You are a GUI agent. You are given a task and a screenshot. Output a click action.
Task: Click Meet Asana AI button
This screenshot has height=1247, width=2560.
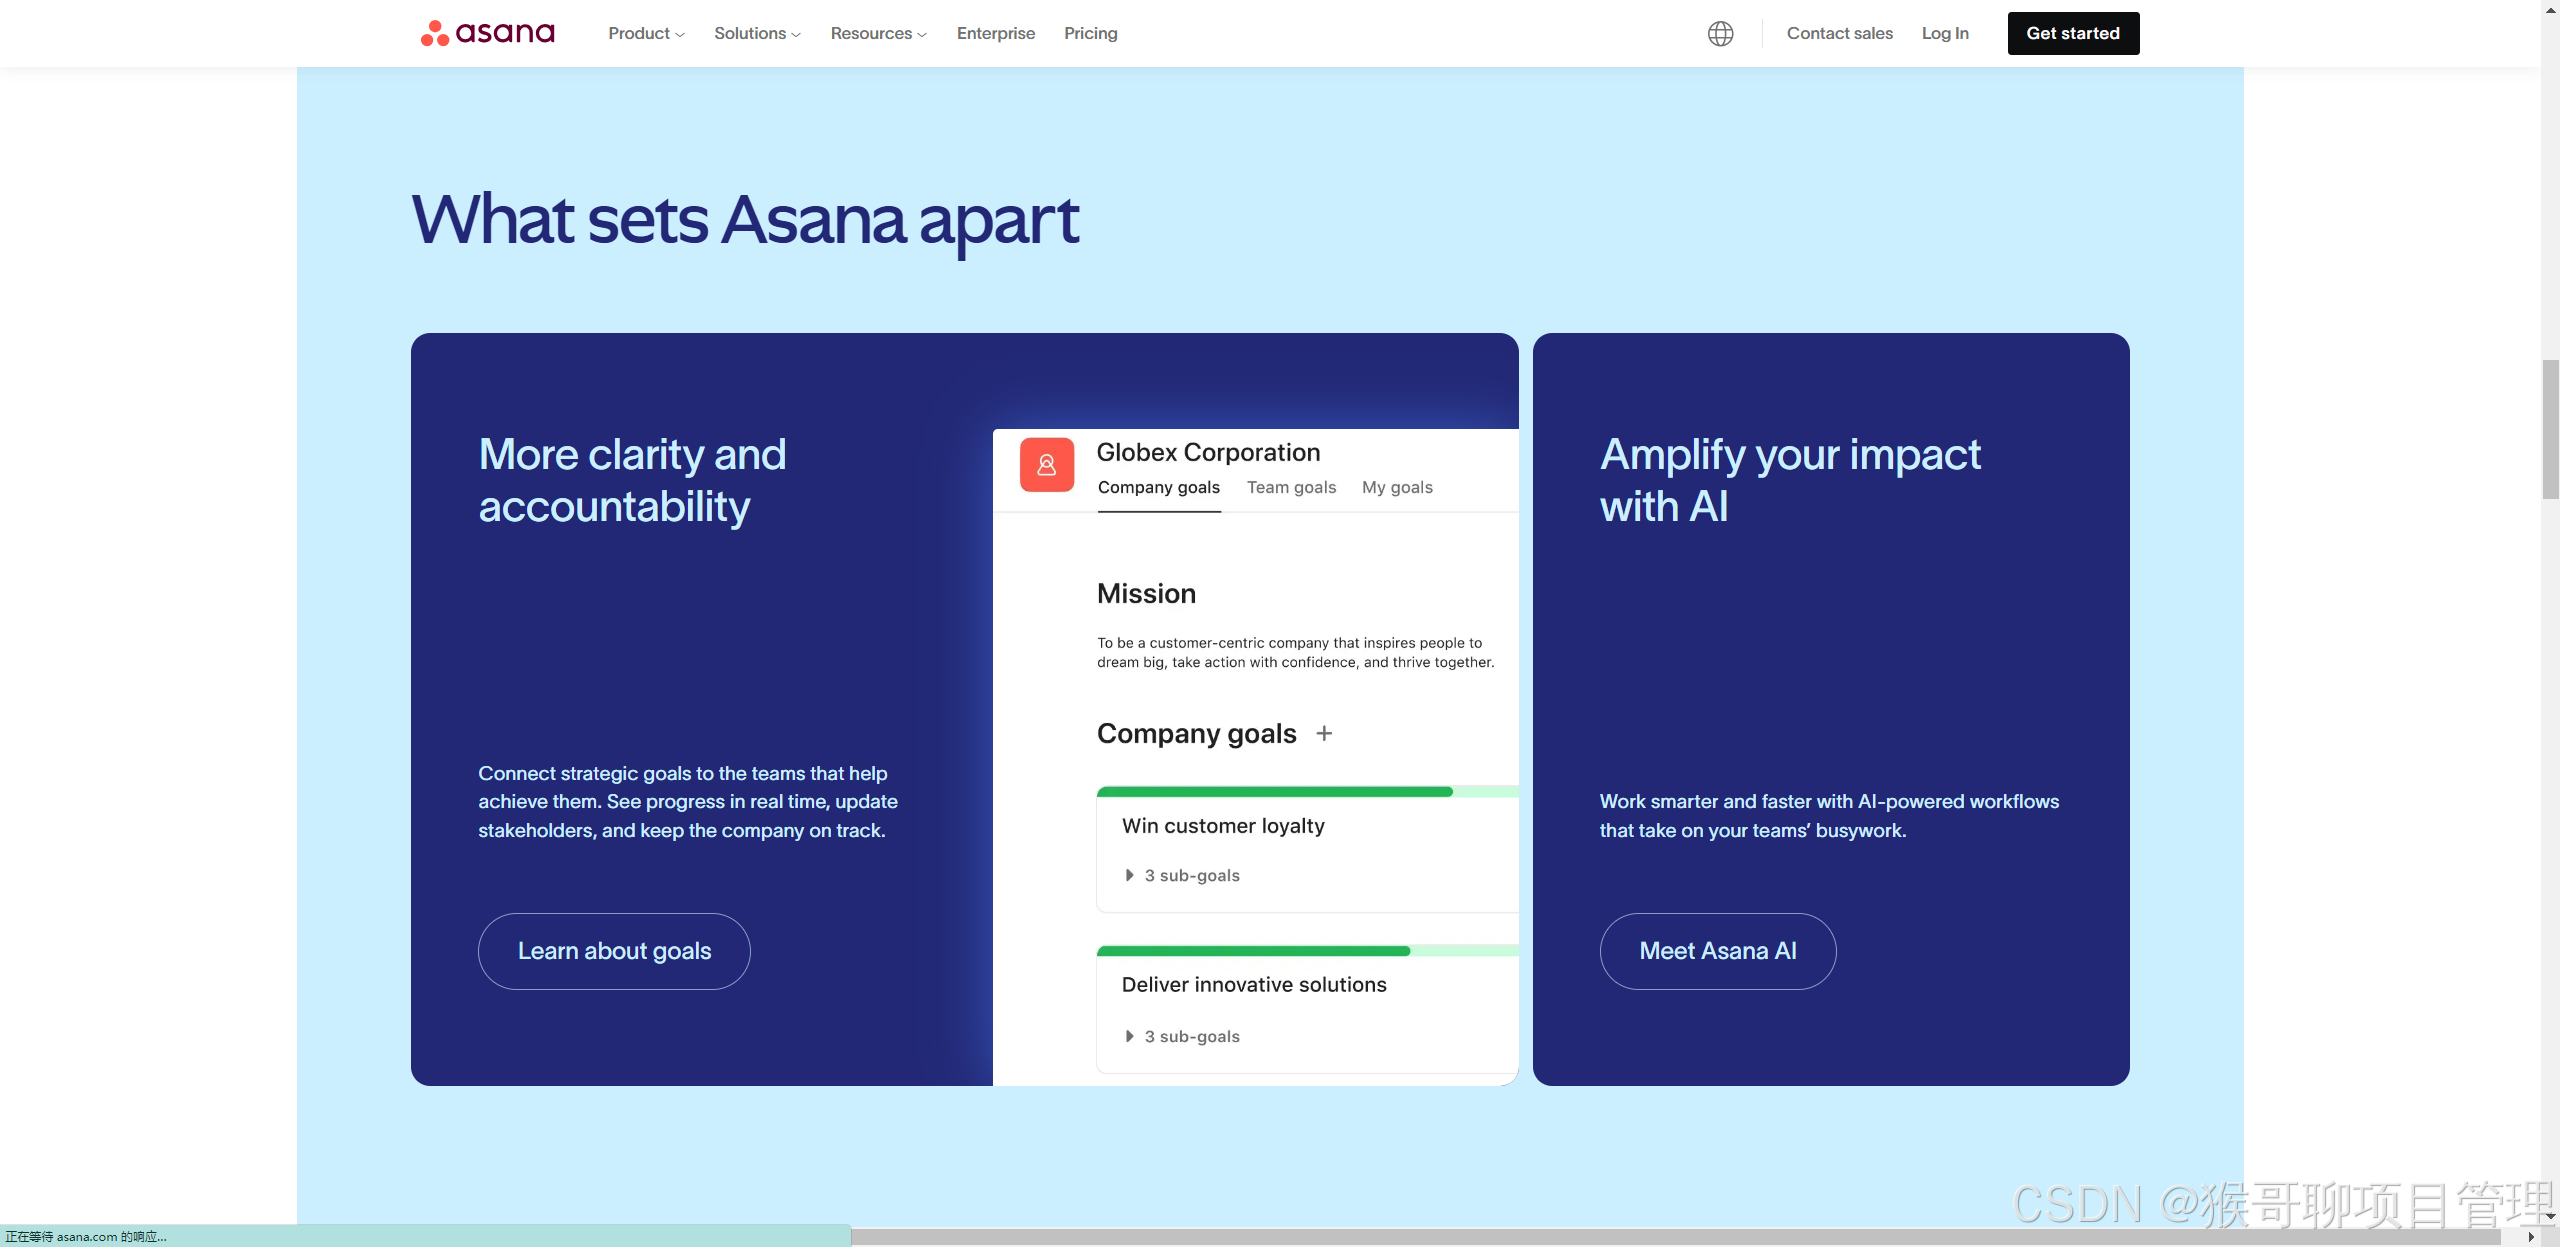tap(1717, 951)
